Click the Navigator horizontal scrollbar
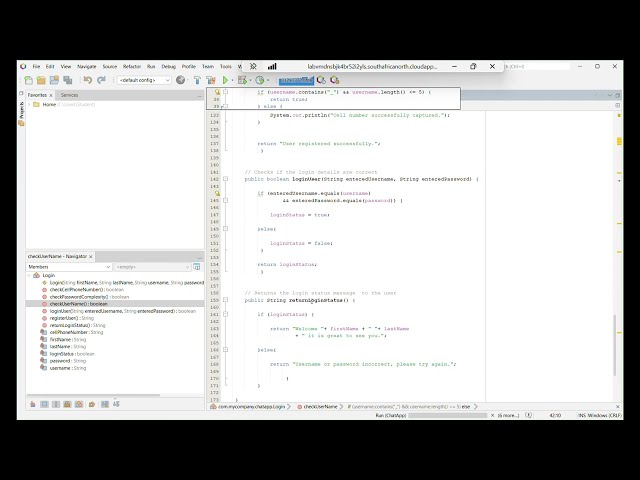 (93, 395)
